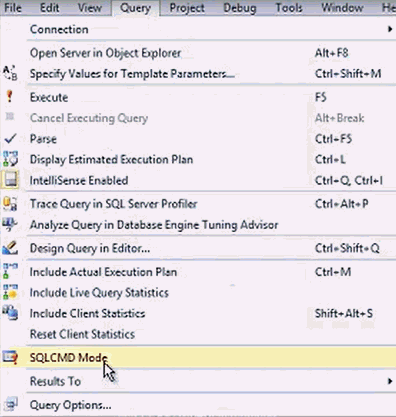Toggle the IntelliSense Enabled icon
396x417 pixels.
click(x=10, y=180)
